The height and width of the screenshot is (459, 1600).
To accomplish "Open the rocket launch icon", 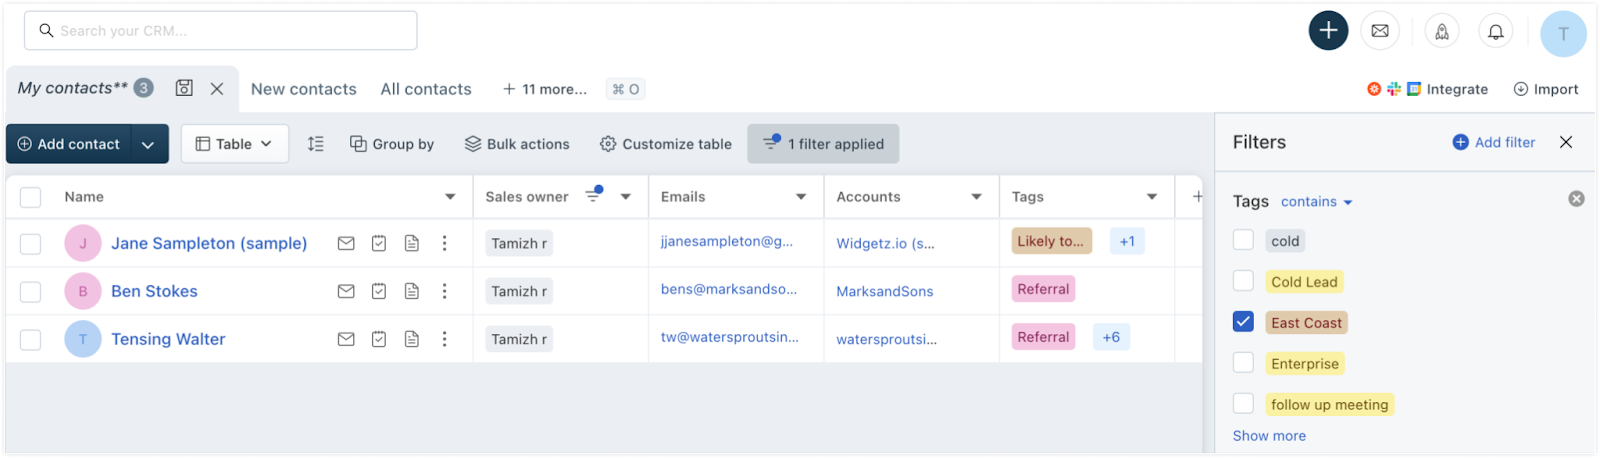I will click(x=1442, y=32).
